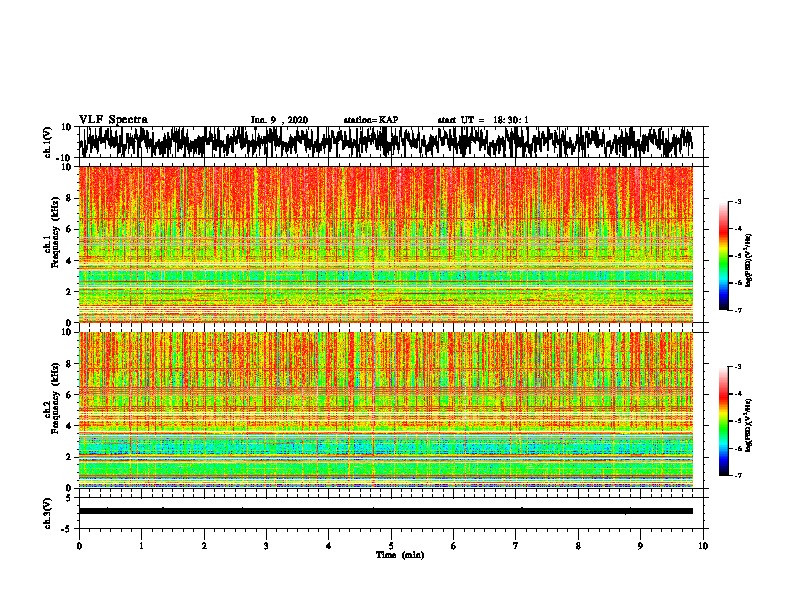
Task: Click the "Time (min)" axis label
Action: 400,555
